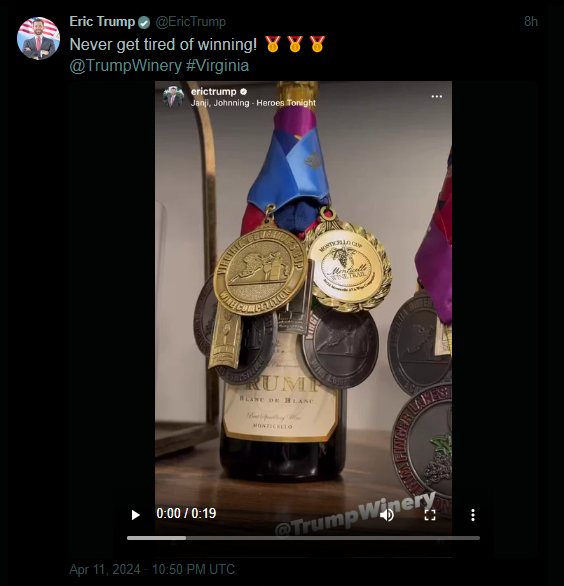Click the Apr 11, 2024 date stamp
This screenshot has height=586, width=564.
pos(104,569)
